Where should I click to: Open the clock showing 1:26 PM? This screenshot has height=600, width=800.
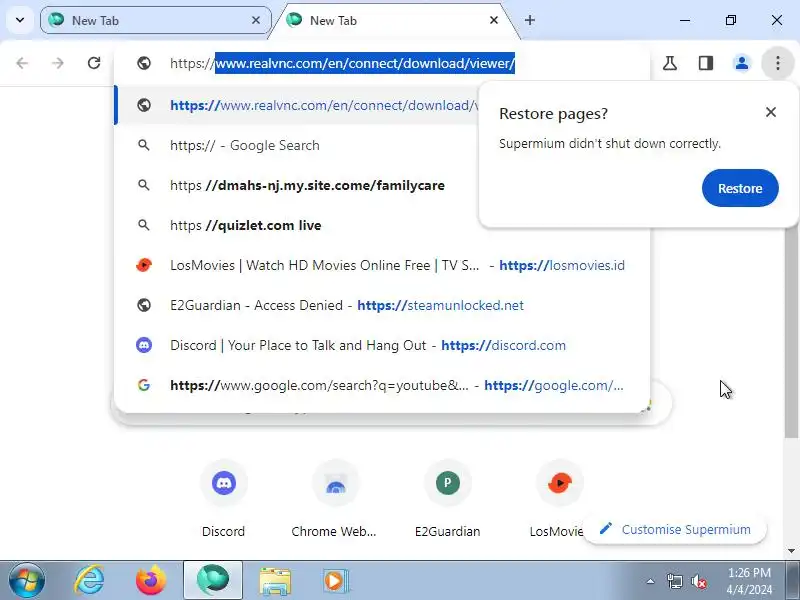point(749,581)
